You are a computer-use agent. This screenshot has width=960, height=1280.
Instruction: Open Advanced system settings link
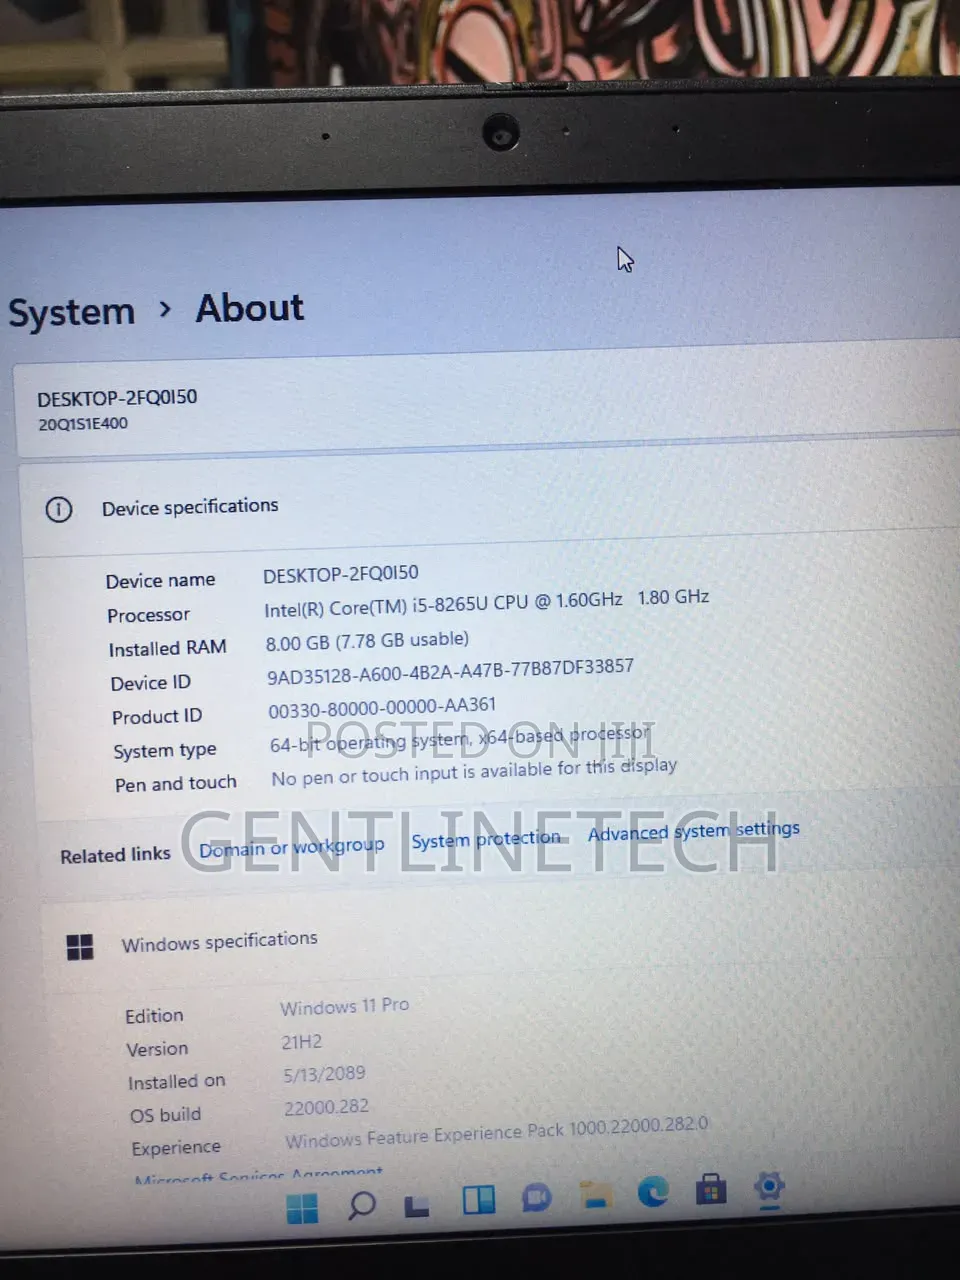tap(693, 831)
